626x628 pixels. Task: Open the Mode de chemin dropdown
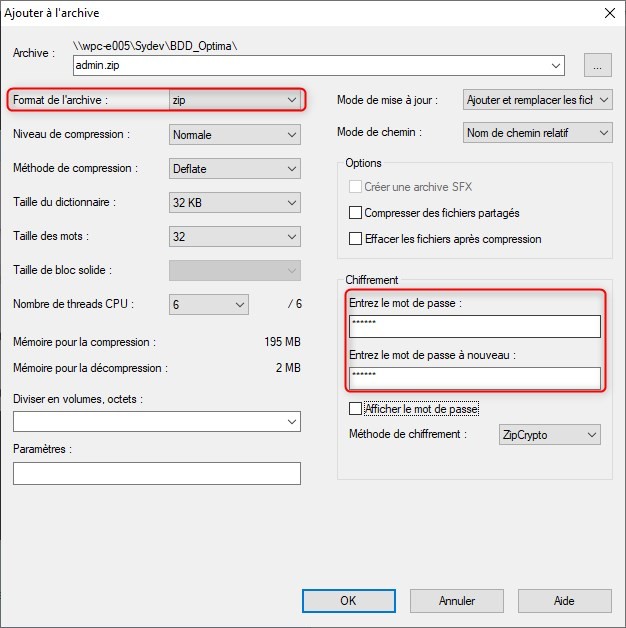point(537,133)
